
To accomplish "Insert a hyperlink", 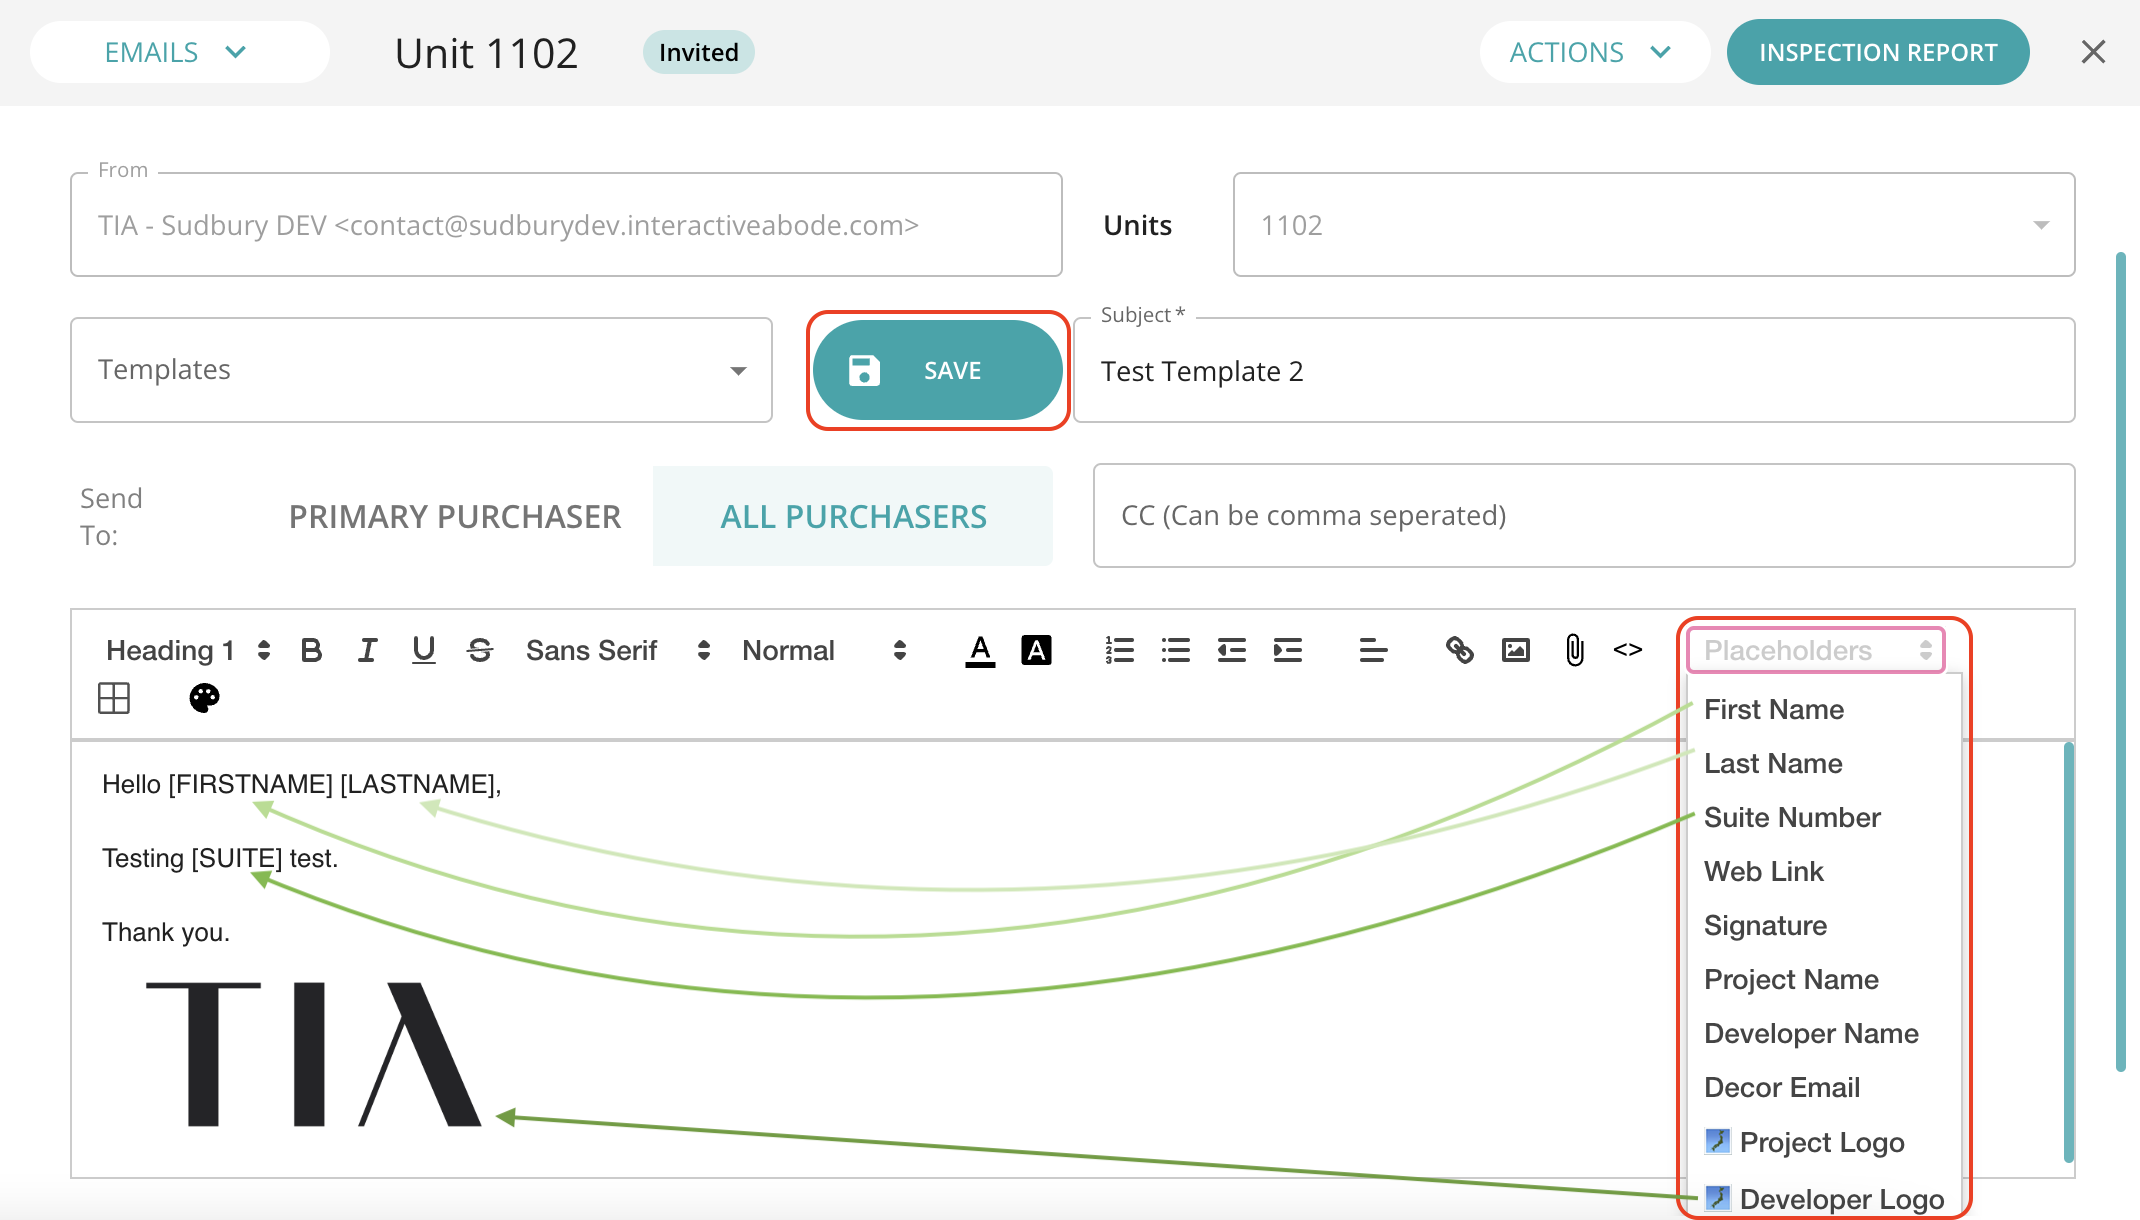I will pos(1459,651).
